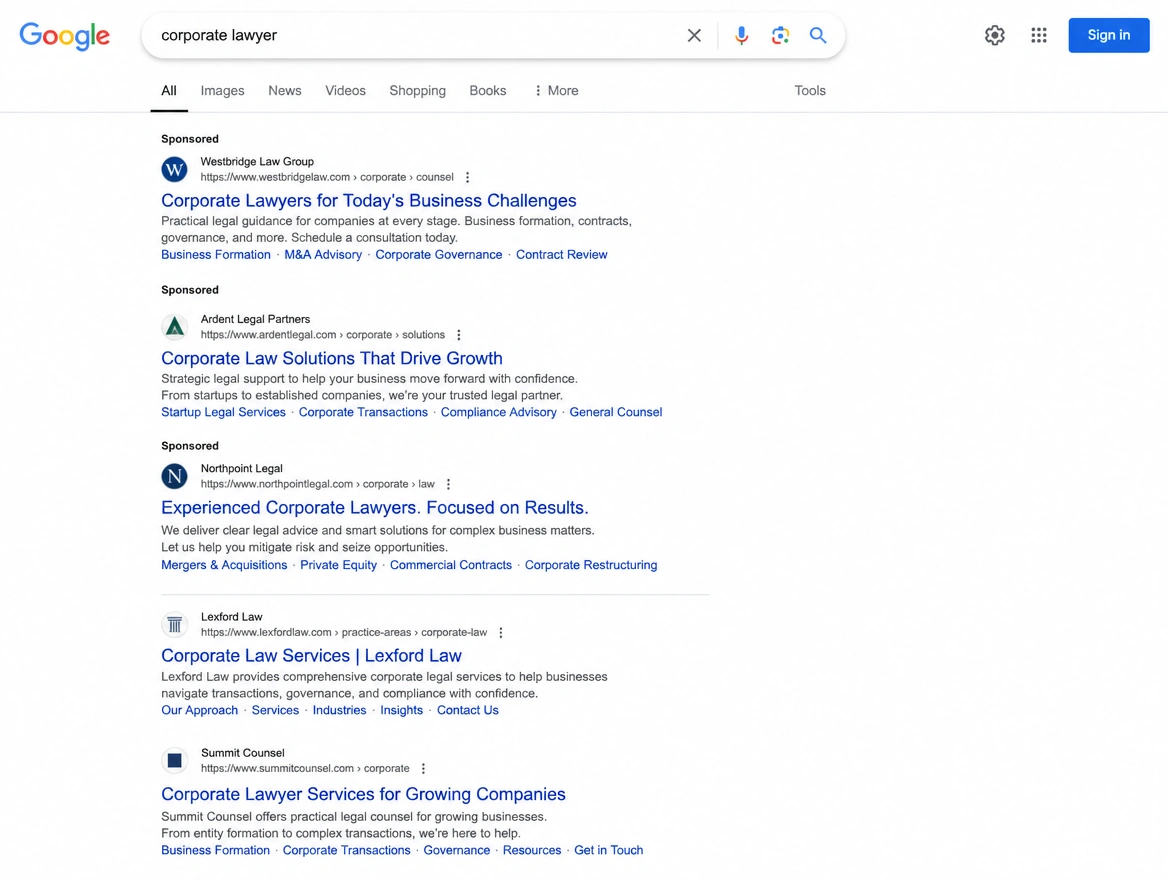
Task: Open the Get in Touch sitelink
Action: (608, 850)
